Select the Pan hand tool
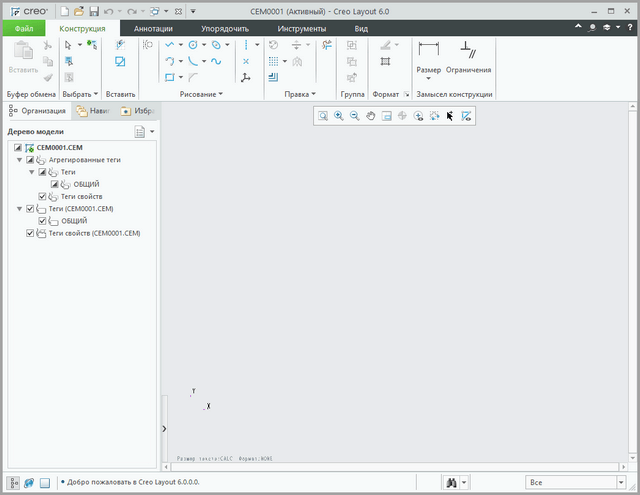The height and width of the screenshot is (495, 640). [370, 116]
